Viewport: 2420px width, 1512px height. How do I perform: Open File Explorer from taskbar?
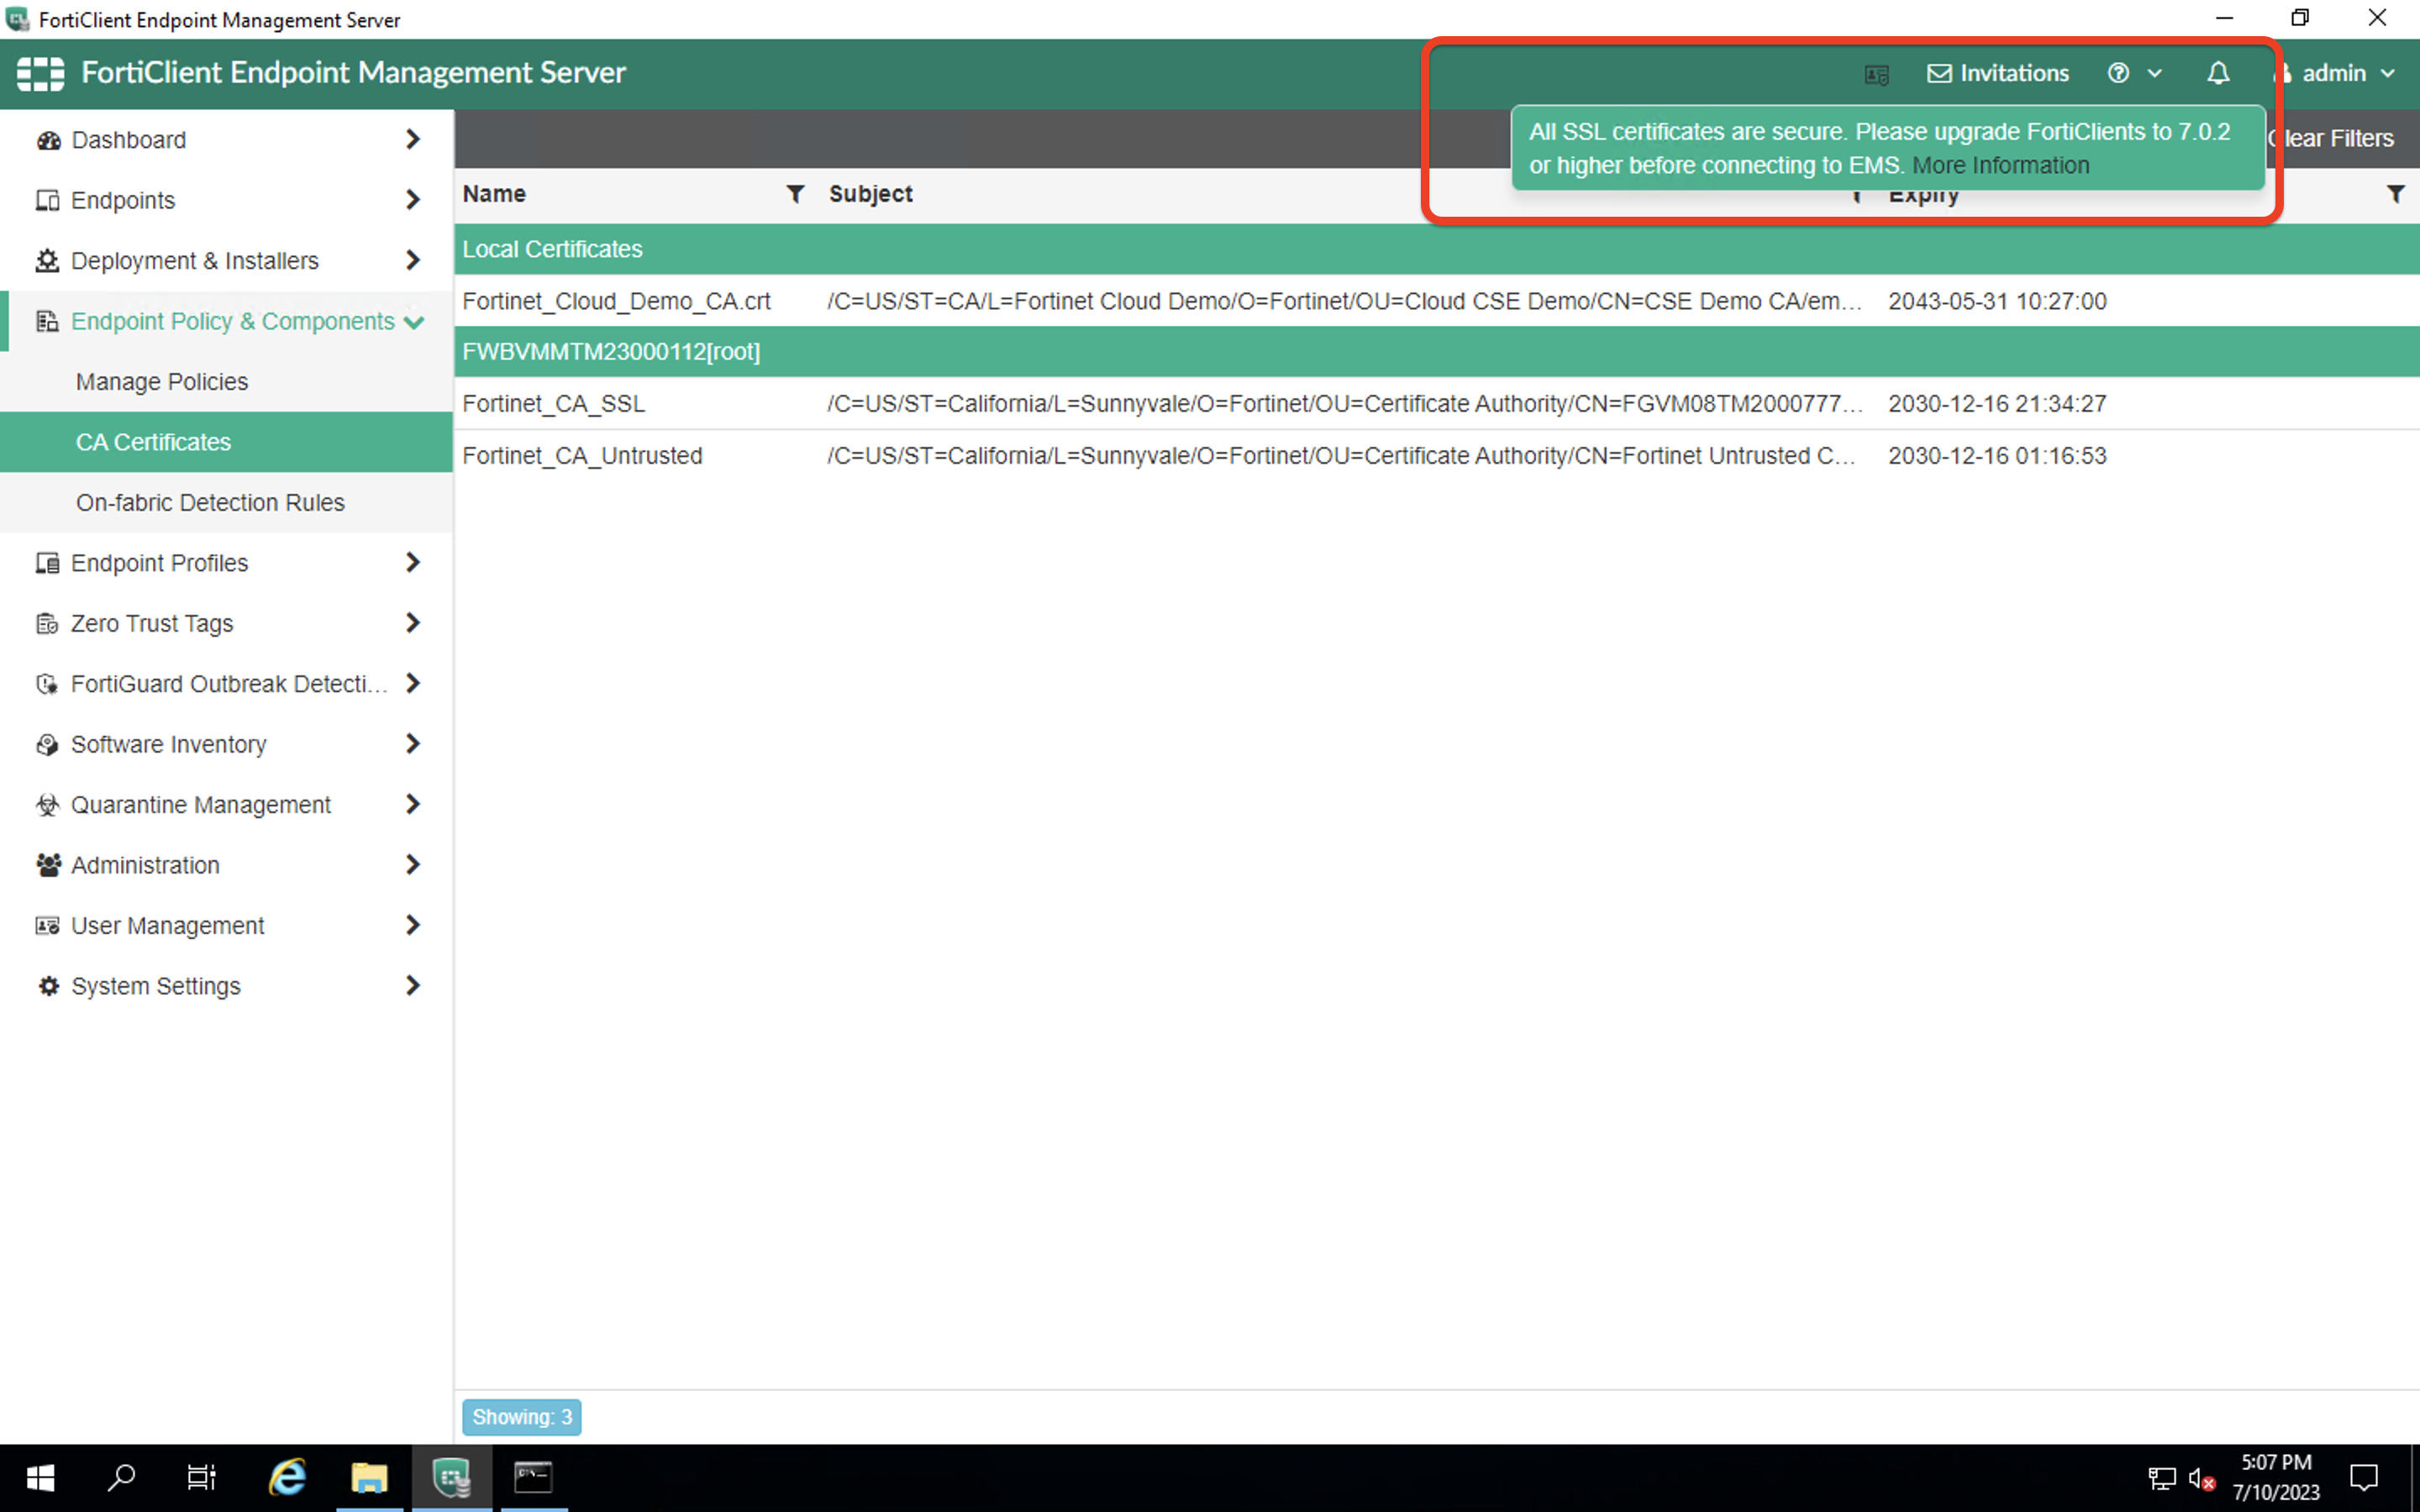pyautogui.click(x=369, y=1477)
